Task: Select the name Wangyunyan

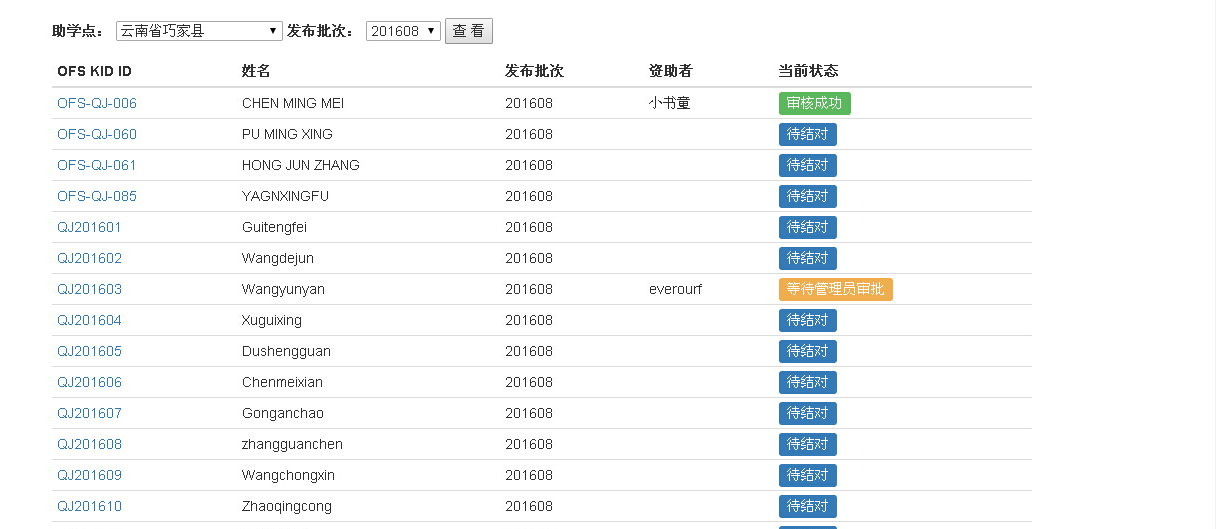Action: 283,289
